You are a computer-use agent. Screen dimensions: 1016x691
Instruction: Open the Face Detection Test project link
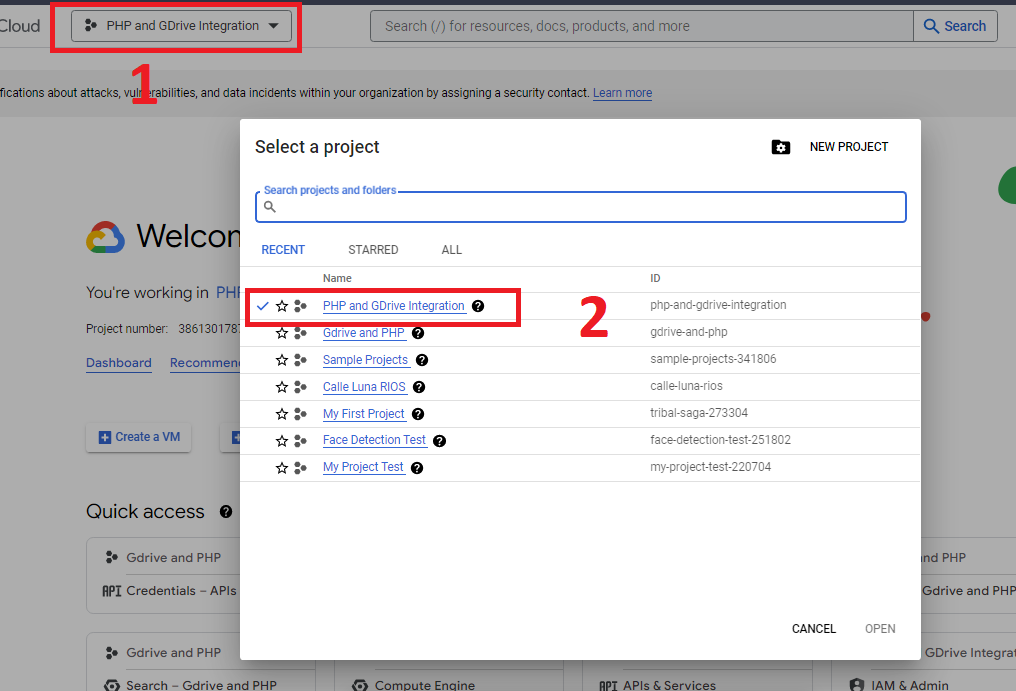pos(375,440)
